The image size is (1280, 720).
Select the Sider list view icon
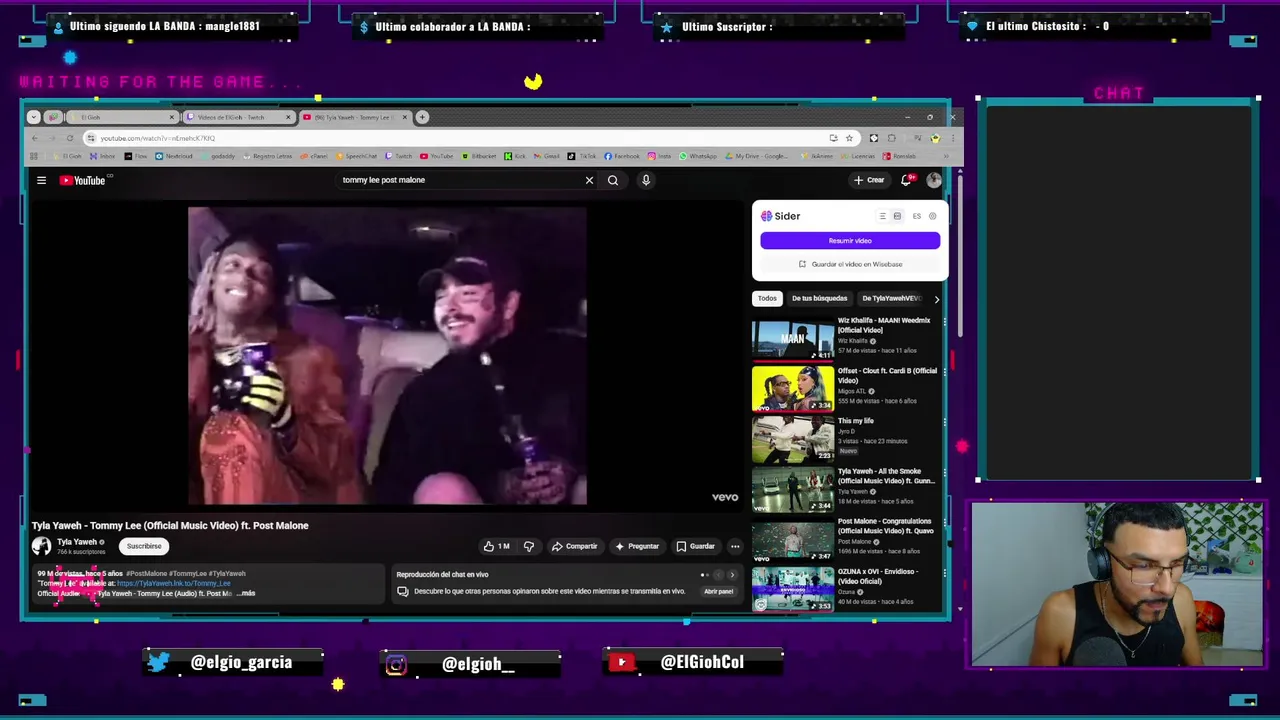[882, 216]
